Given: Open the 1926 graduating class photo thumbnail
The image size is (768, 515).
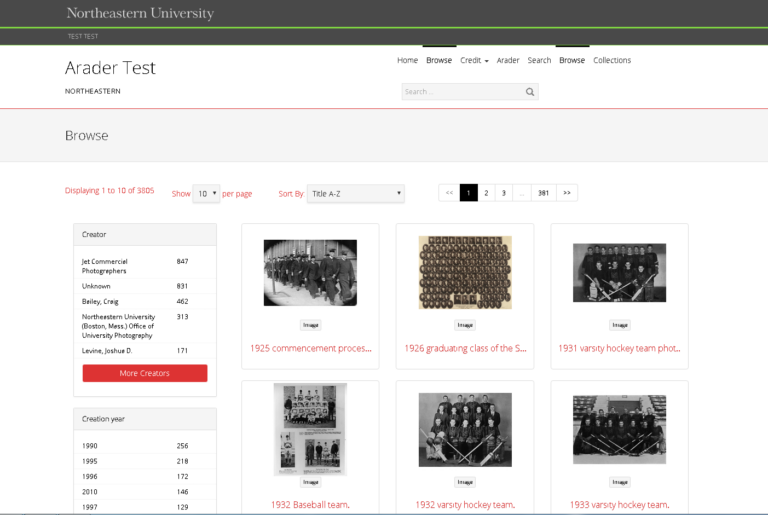Looking at the screenshot, I should tap(464, 272).
